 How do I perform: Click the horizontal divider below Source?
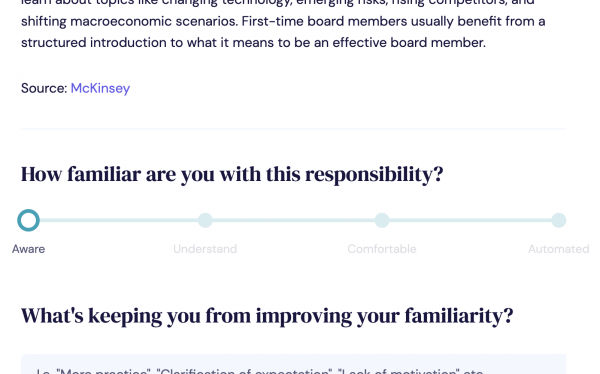point(293,129)
